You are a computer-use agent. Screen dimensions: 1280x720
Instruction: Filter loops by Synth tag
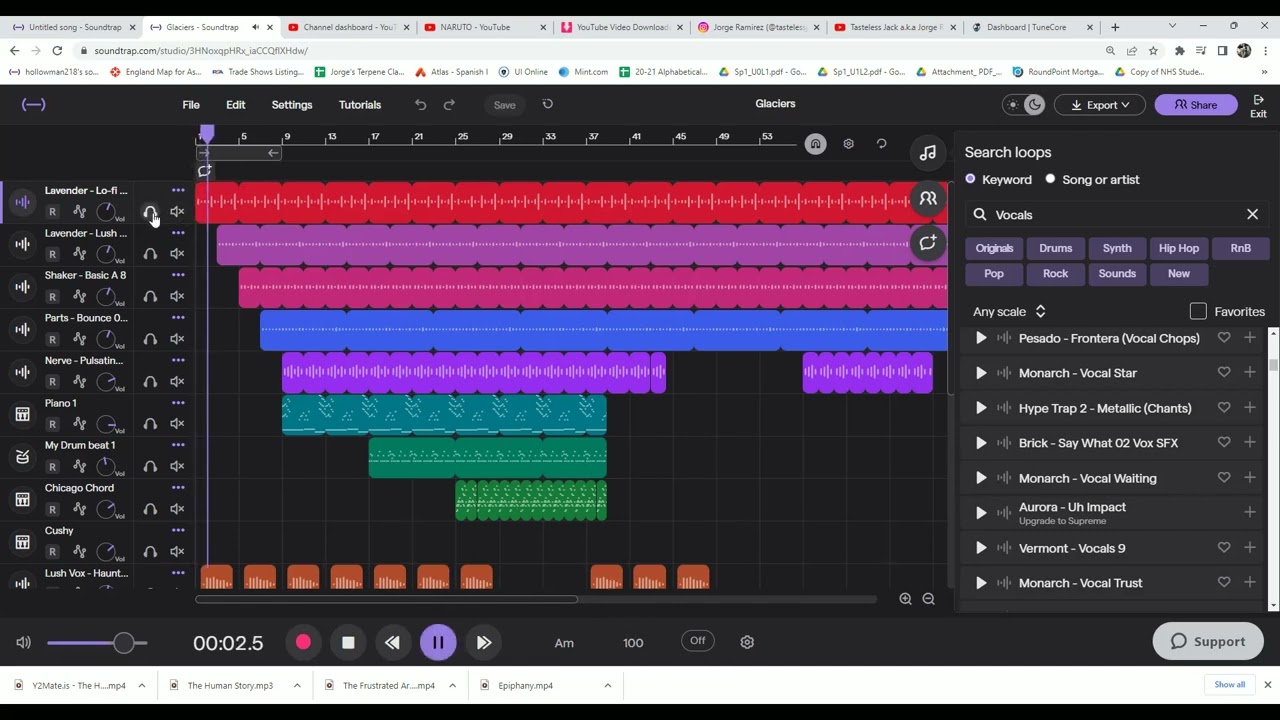pyautogui.click(x=1117, y=248)
